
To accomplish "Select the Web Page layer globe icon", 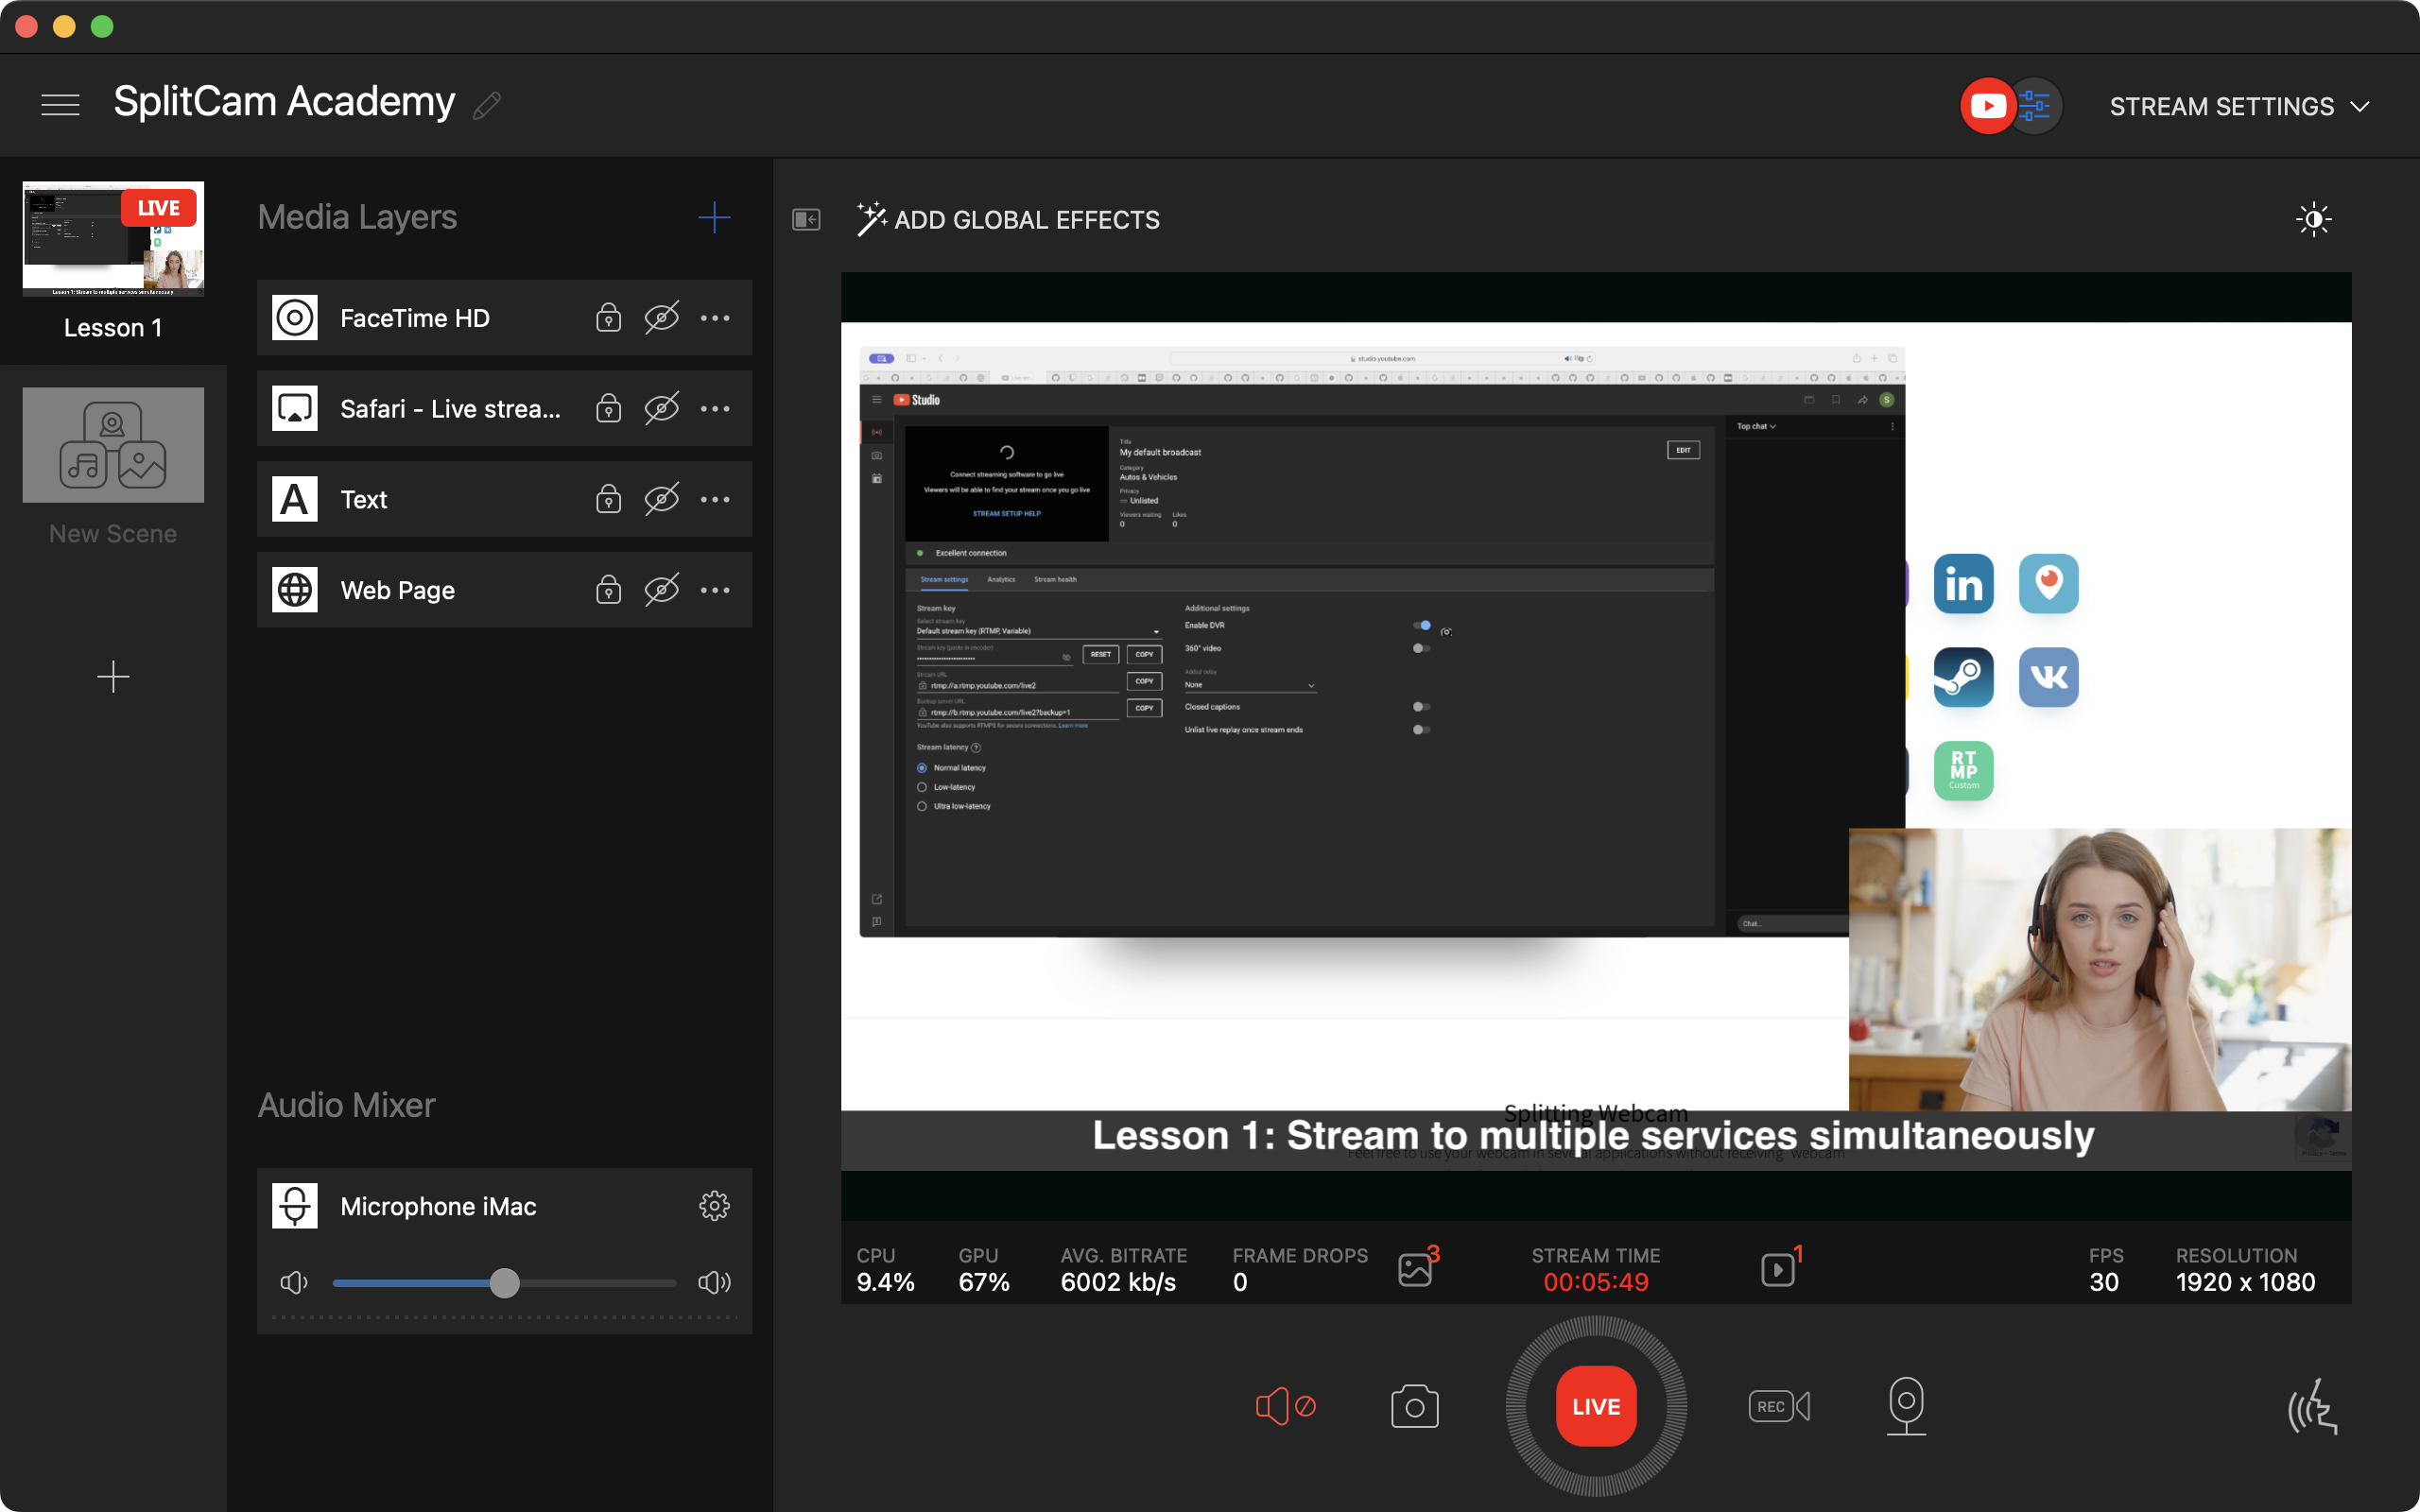I will pos(295,590).
